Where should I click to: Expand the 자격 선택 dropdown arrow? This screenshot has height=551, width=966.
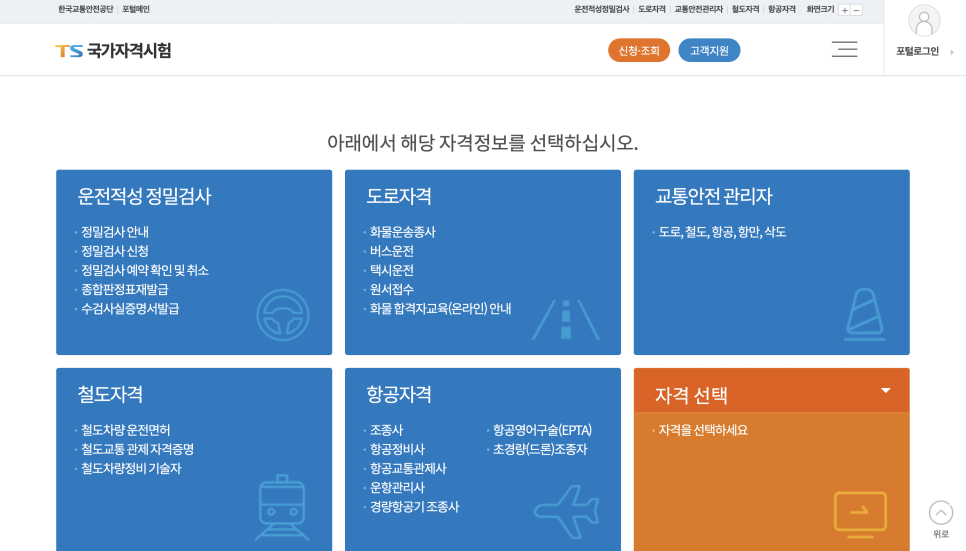[x=885, y=391]
